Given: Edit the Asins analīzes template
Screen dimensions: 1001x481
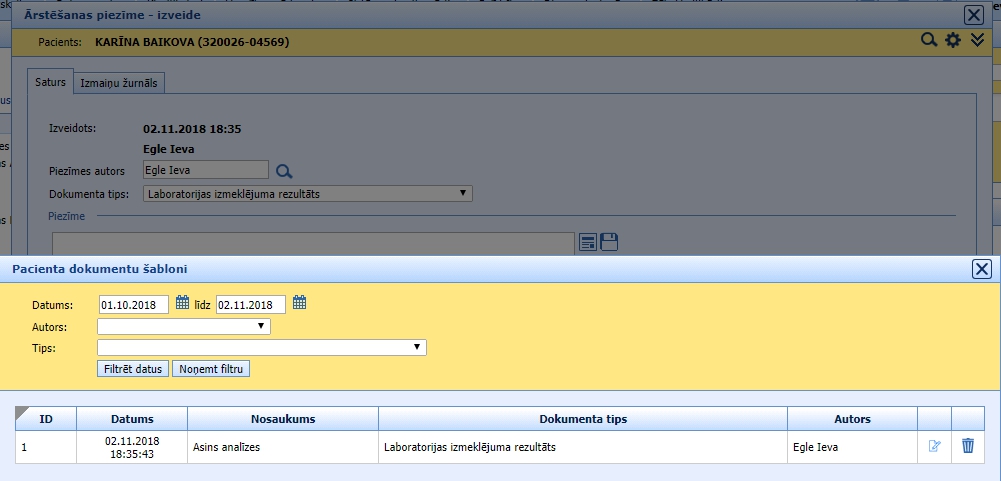Looking at the screenshot, I should (934, 446).
